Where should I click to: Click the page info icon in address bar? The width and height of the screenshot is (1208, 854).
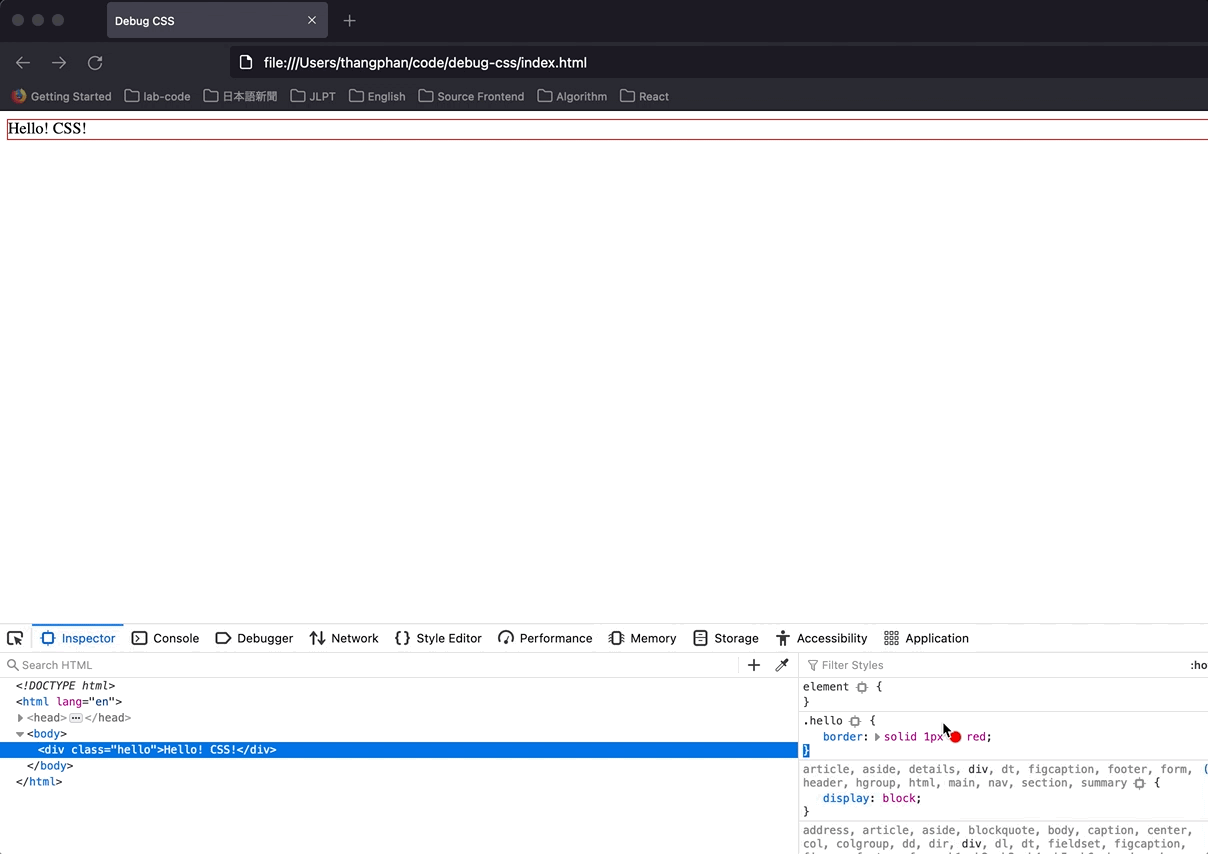246,63
